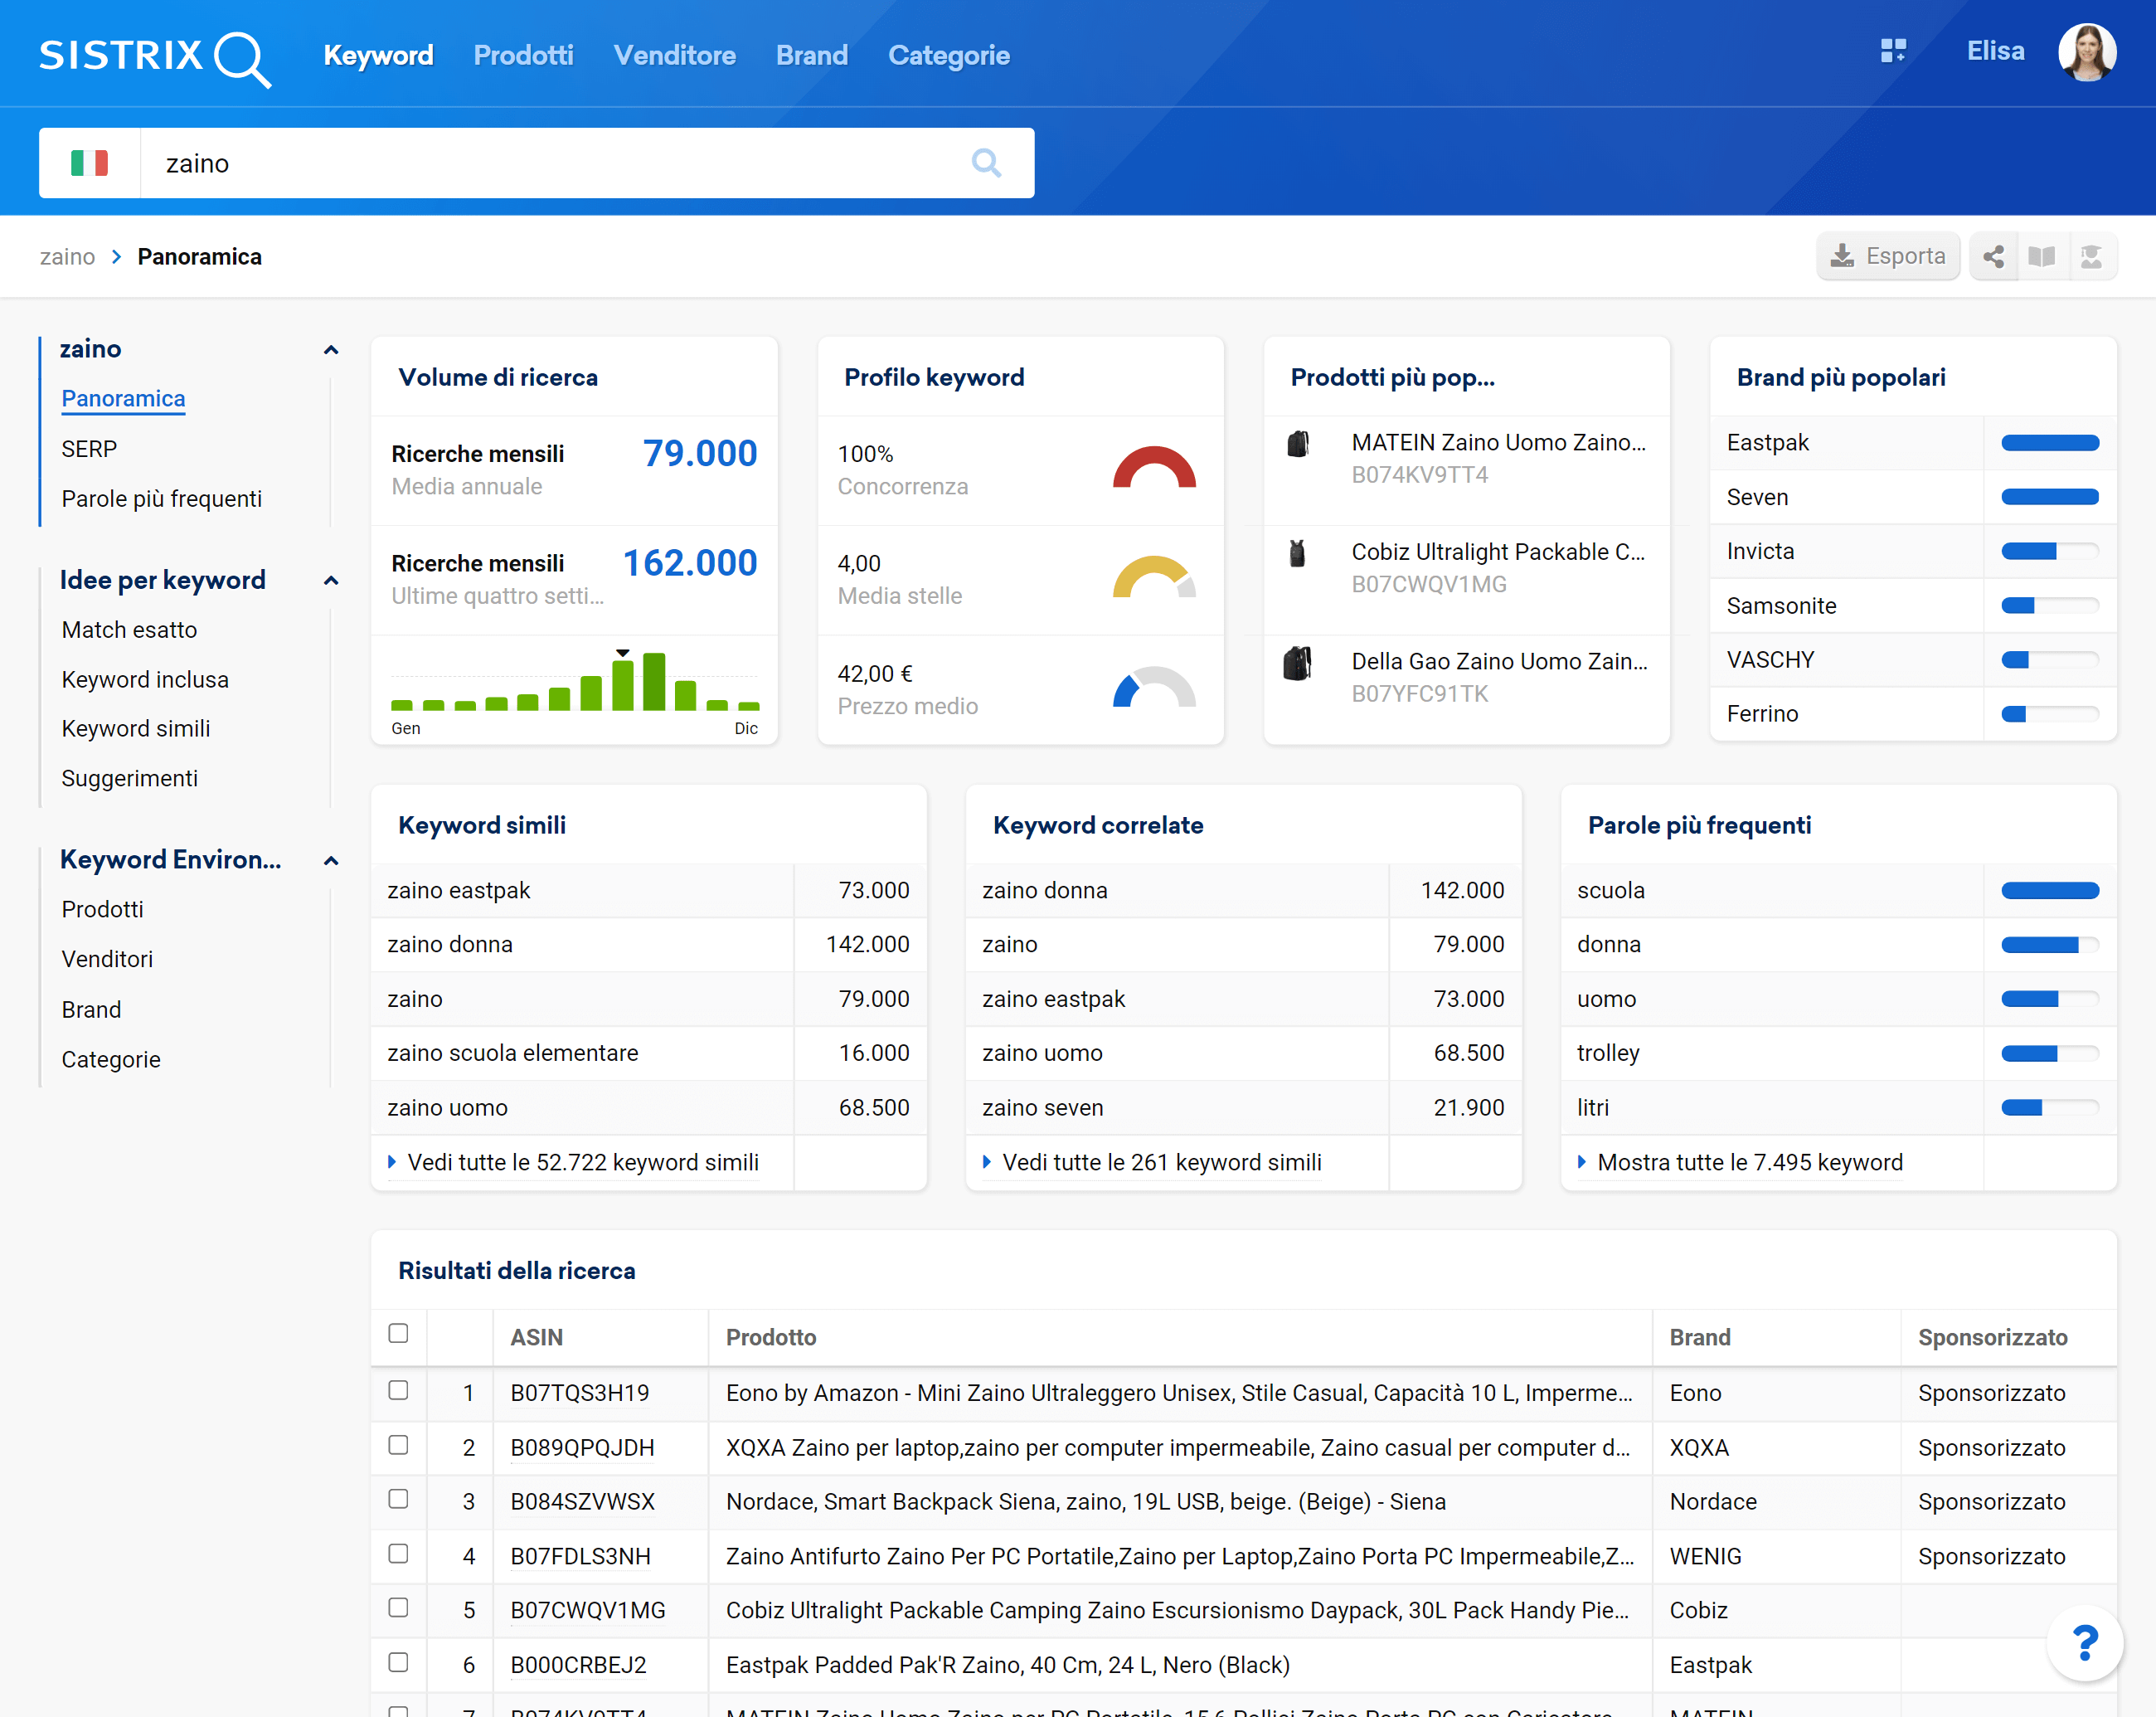Image resolution: width=2156 pixels, height=1717 pixels.
Task: Open ASIN link B000CRBEJ2
Action: click(x=578, y=1665)
